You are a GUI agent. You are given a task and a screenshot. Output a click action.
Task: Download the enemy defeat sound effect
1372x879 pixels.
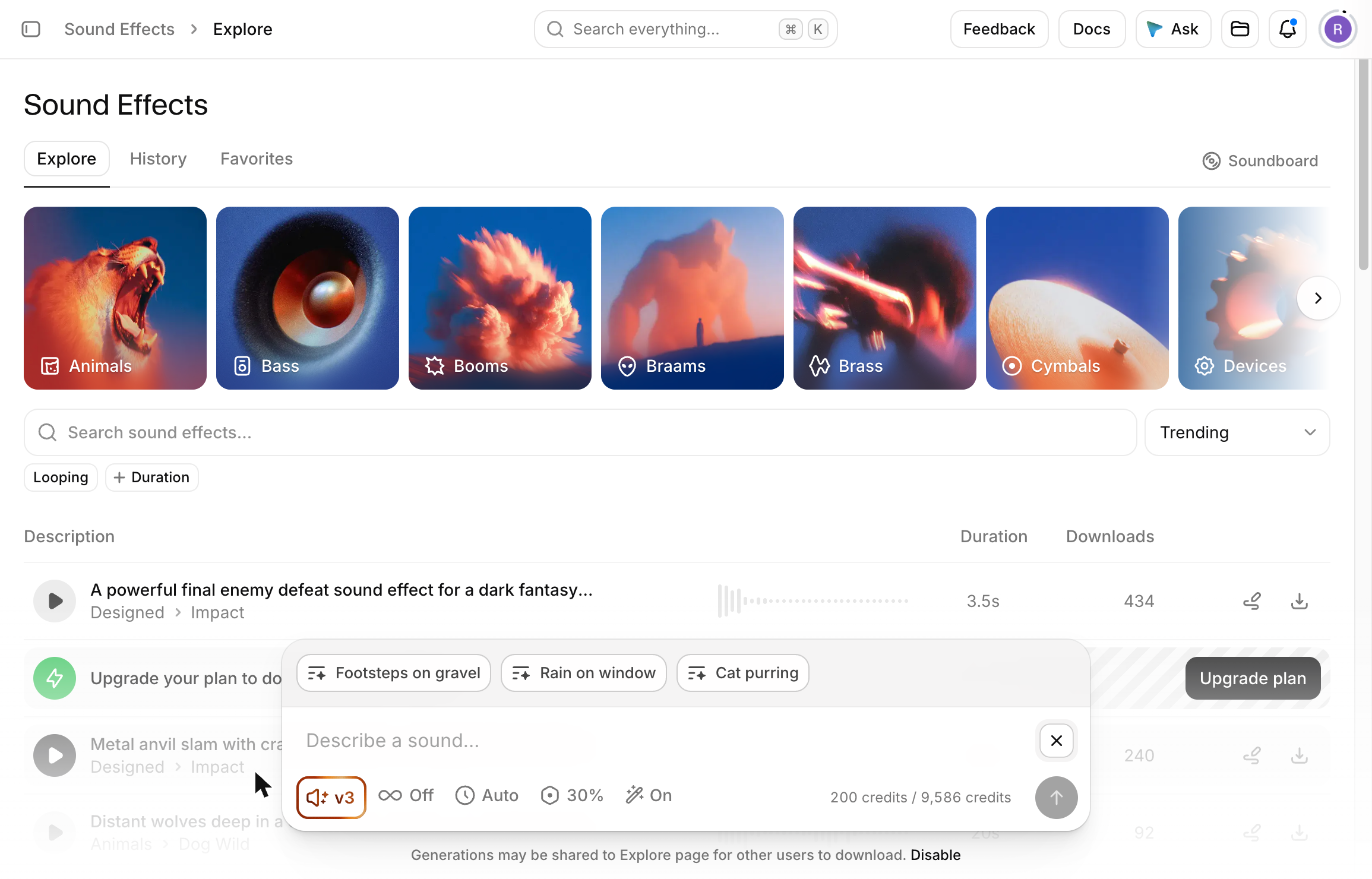(x=1299, y=601)
